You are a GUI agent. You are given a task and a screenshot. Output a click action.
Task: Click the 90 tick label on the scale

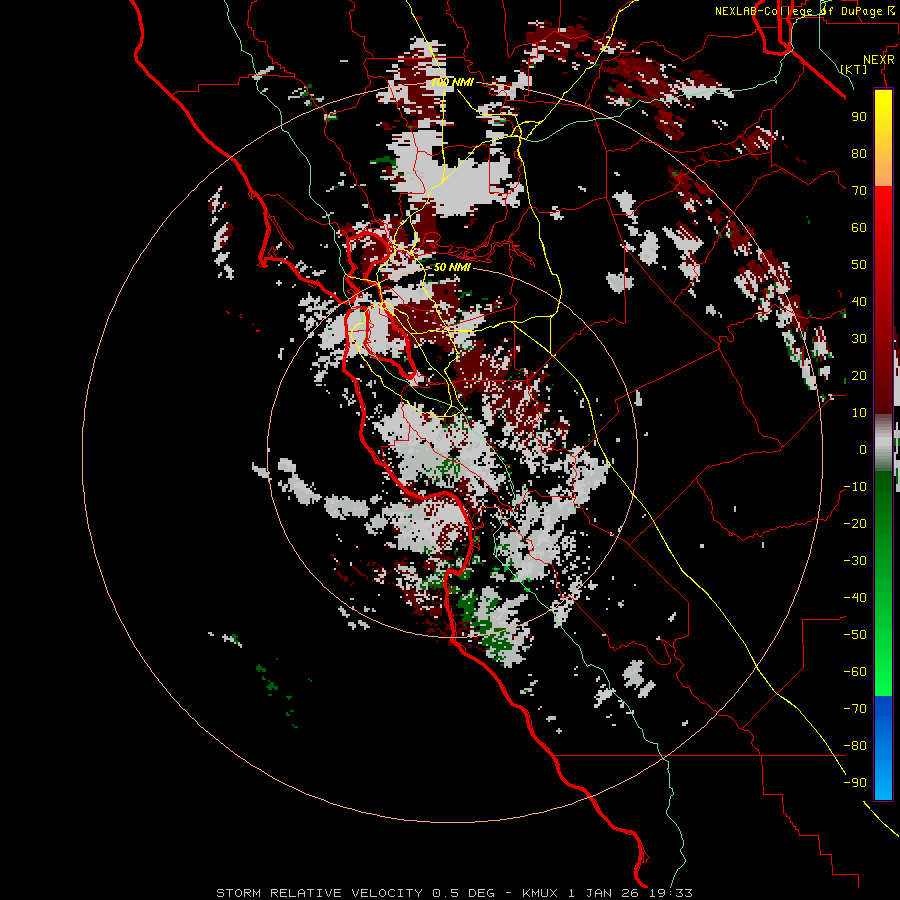[x=859, y=117]
